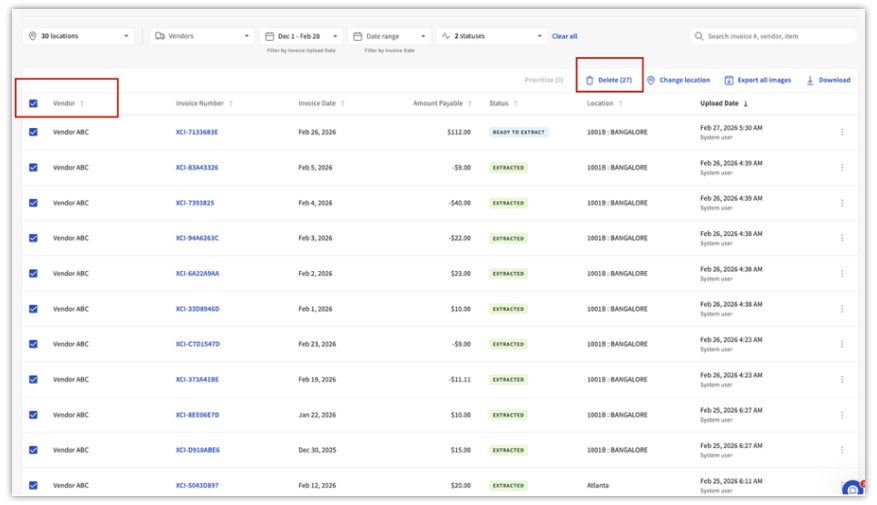Uncheck the checkbox for invoice XCI-83A43326
The height and width of the screenshot is (505, 877).
point(33,167)
